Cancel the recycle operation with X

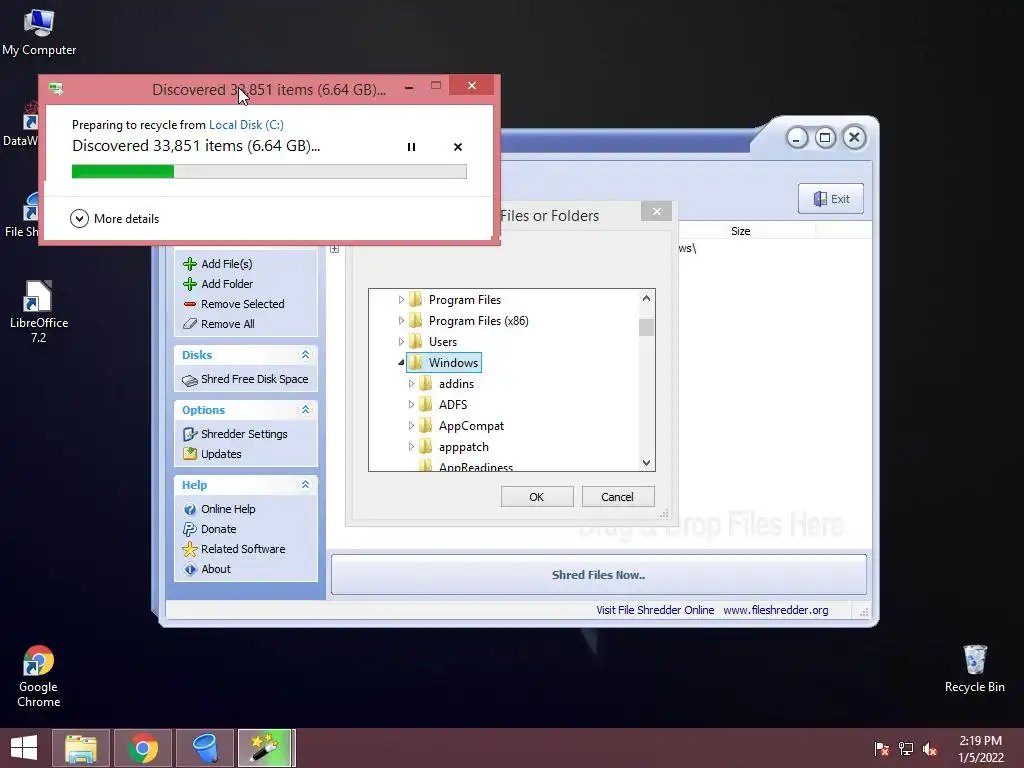pos(458,147)
